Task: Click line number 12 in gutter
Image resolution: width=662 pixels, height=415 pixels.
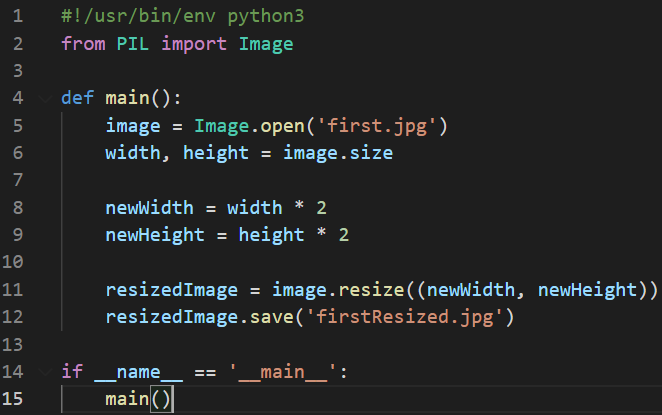Action: tap(13, 317)
